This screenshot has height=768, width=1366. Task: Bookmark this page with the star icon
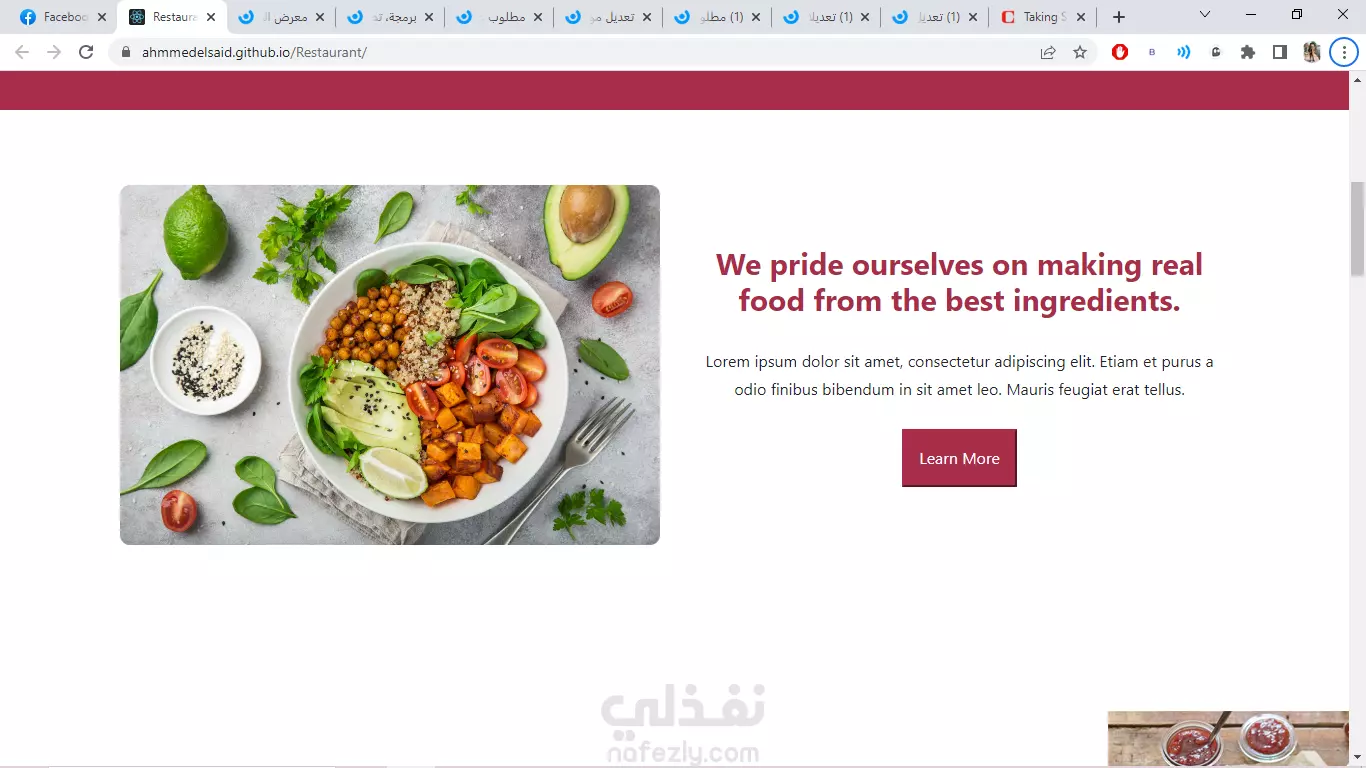point(1080,52)
